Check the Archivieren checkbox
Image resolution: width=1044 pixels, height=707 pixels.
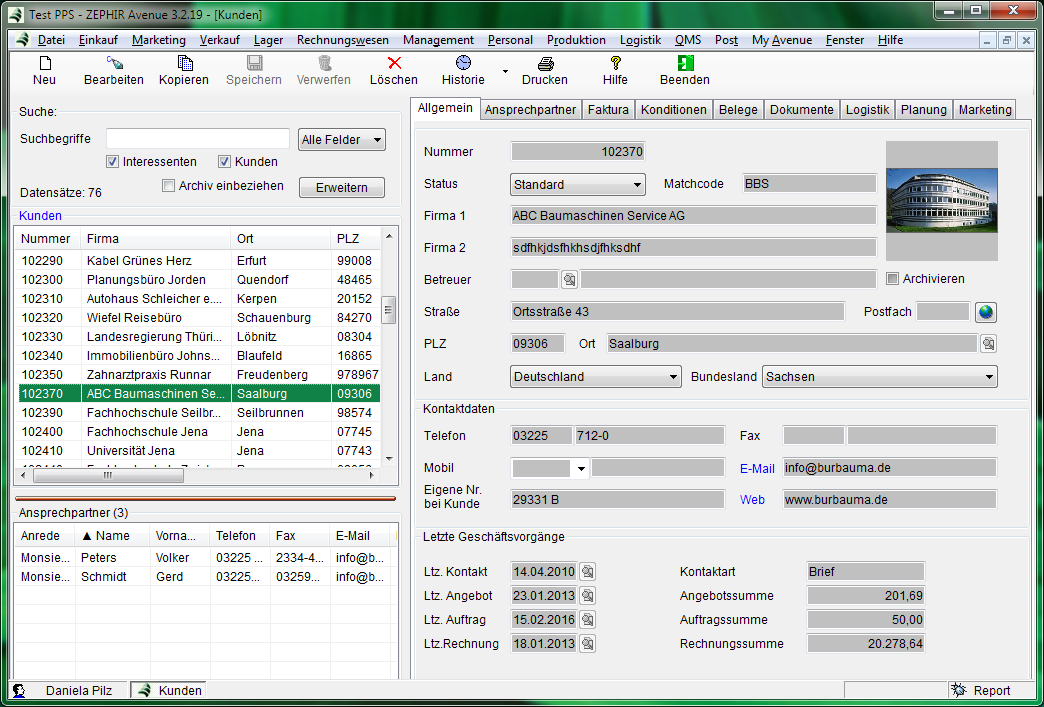[x=893, y=279]
